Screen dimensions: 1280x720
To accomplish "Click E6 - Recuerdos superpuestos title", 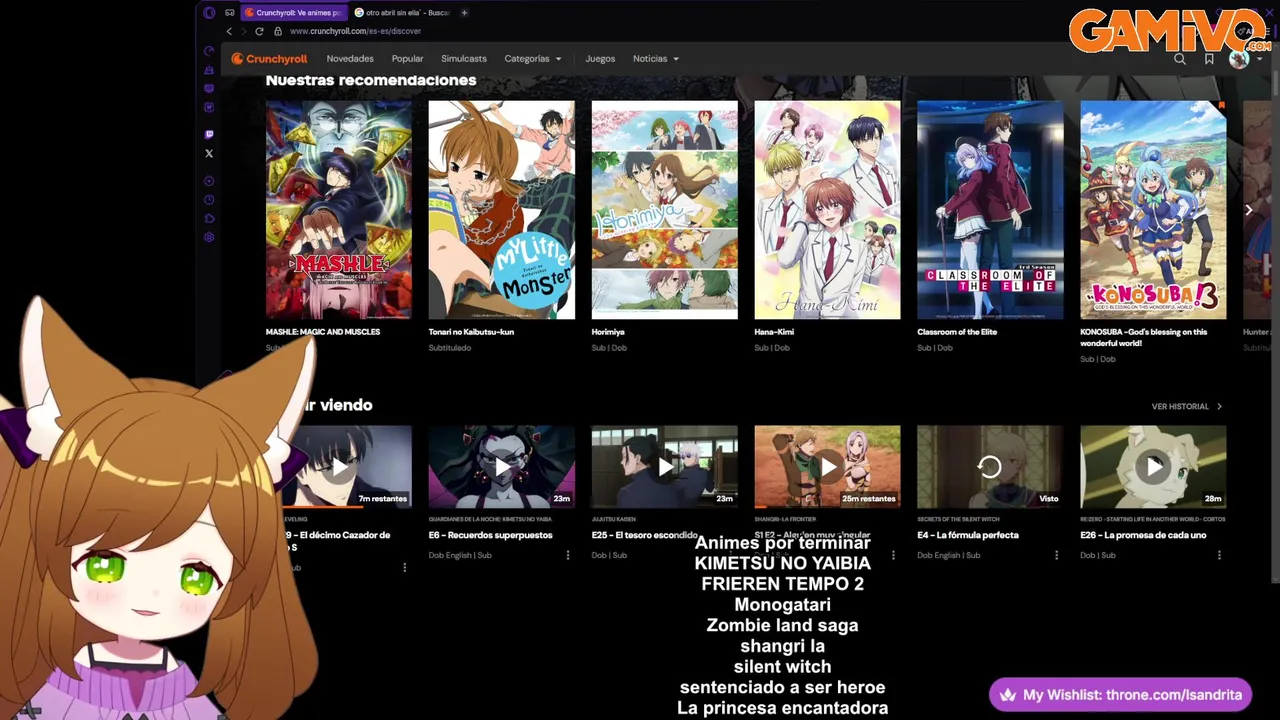I will click(490, 535).
